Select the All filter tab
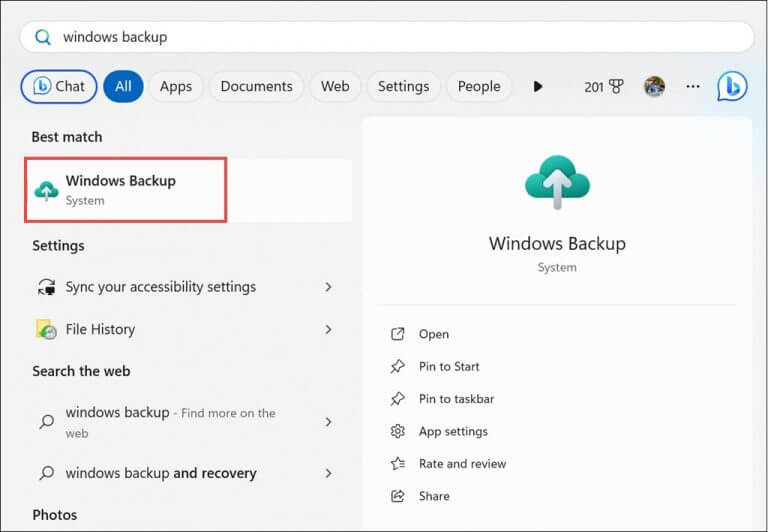 pos(123,87)
